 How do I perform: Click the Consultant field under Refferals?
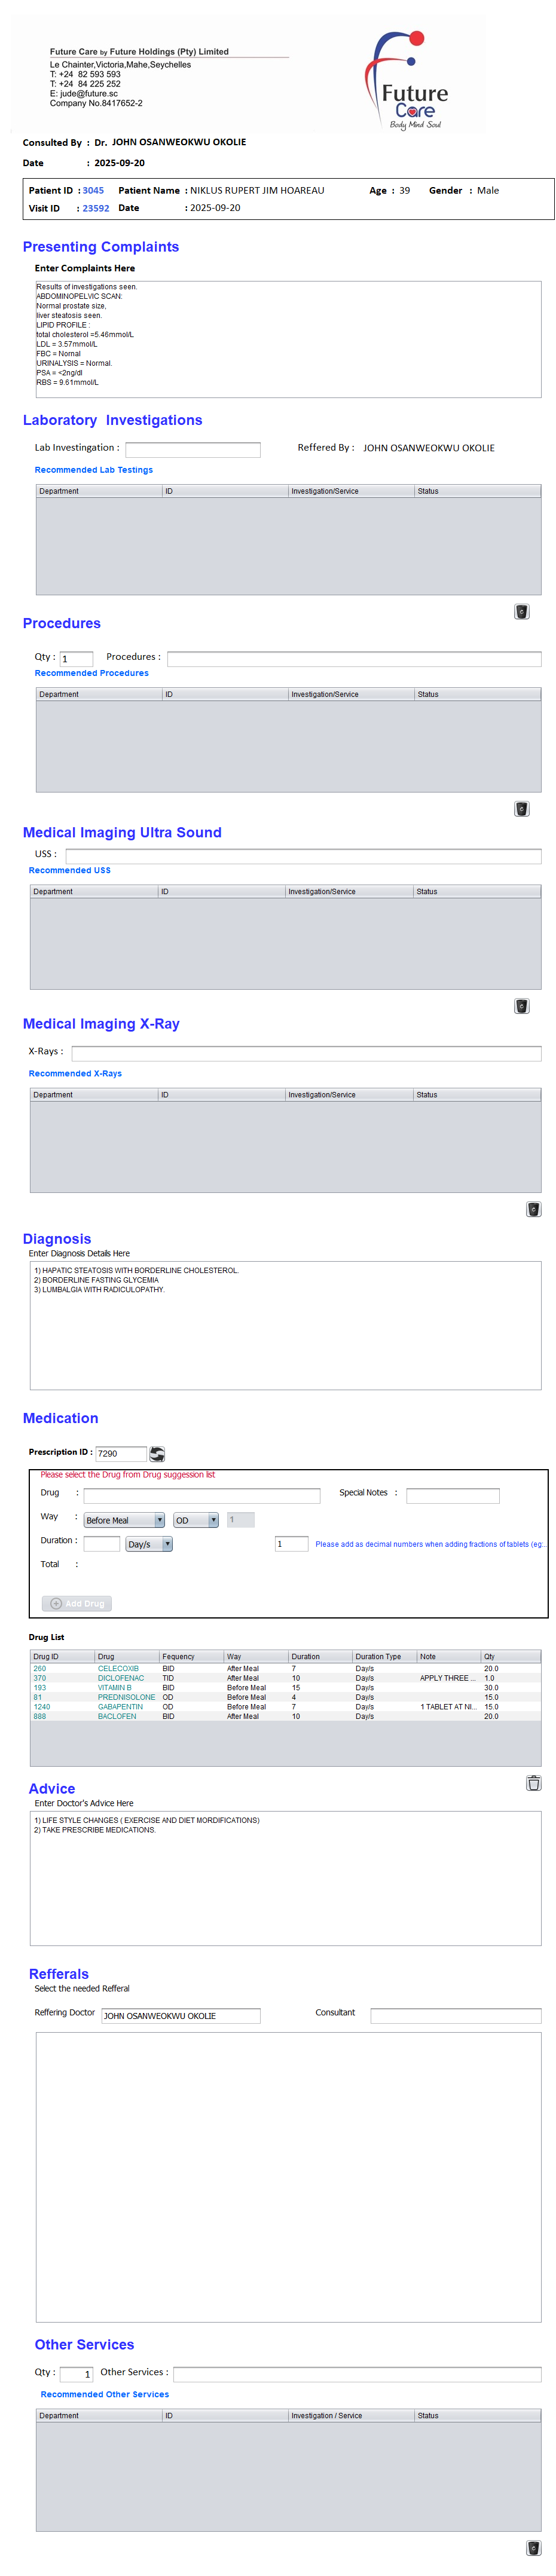(x=455, y=2015)
